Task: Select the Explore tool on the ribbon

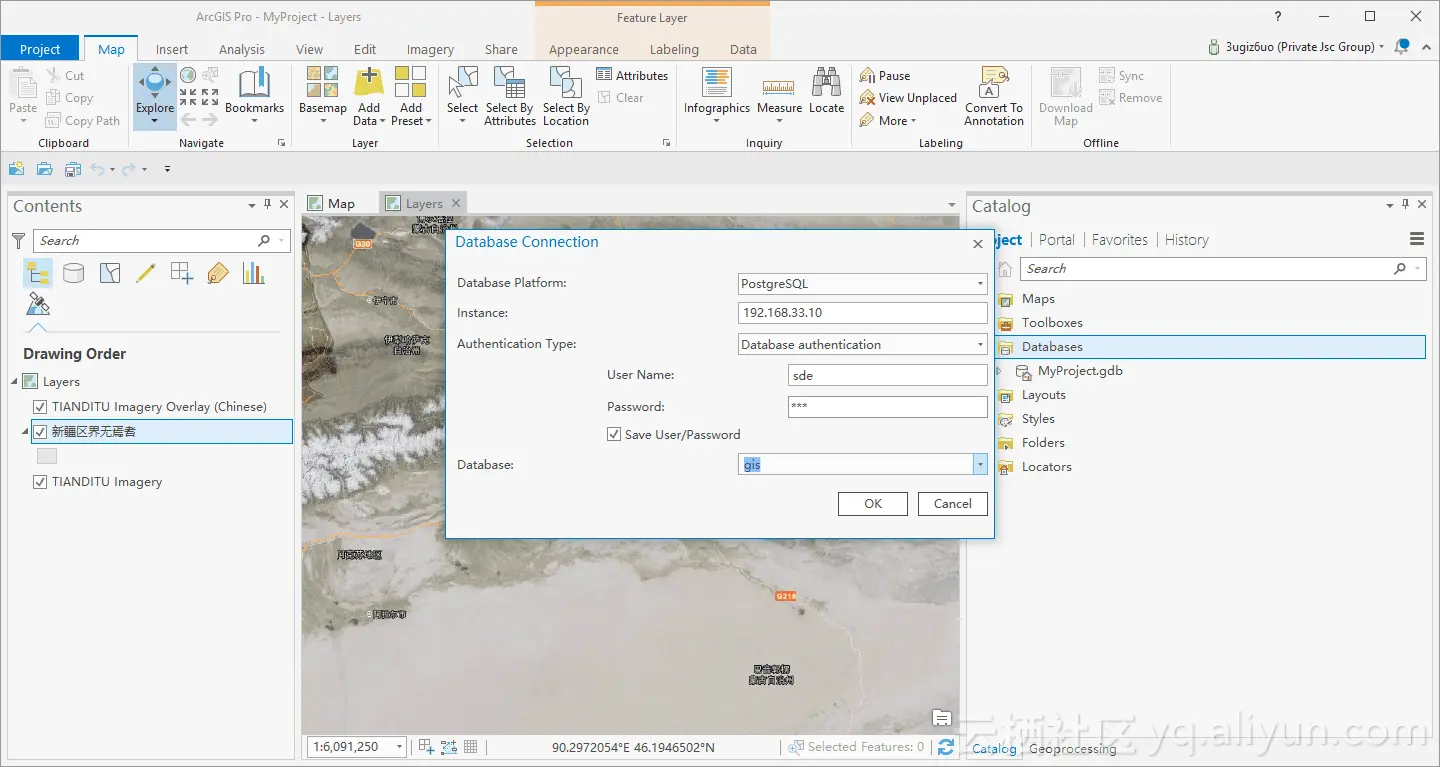Action: 153,96
